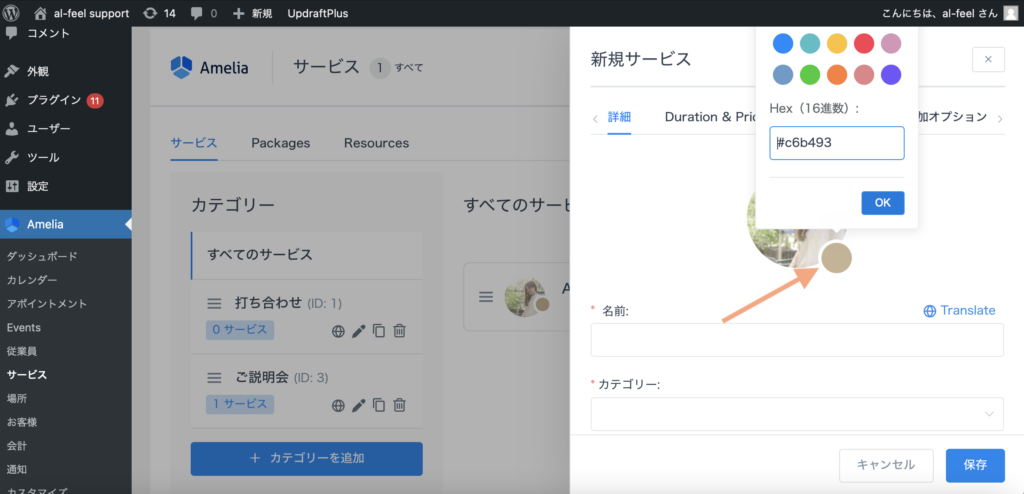Click the pencil edit icon for 打ち合わせ category
Viewport: 1024px width, 494px height.
[358, 331]
